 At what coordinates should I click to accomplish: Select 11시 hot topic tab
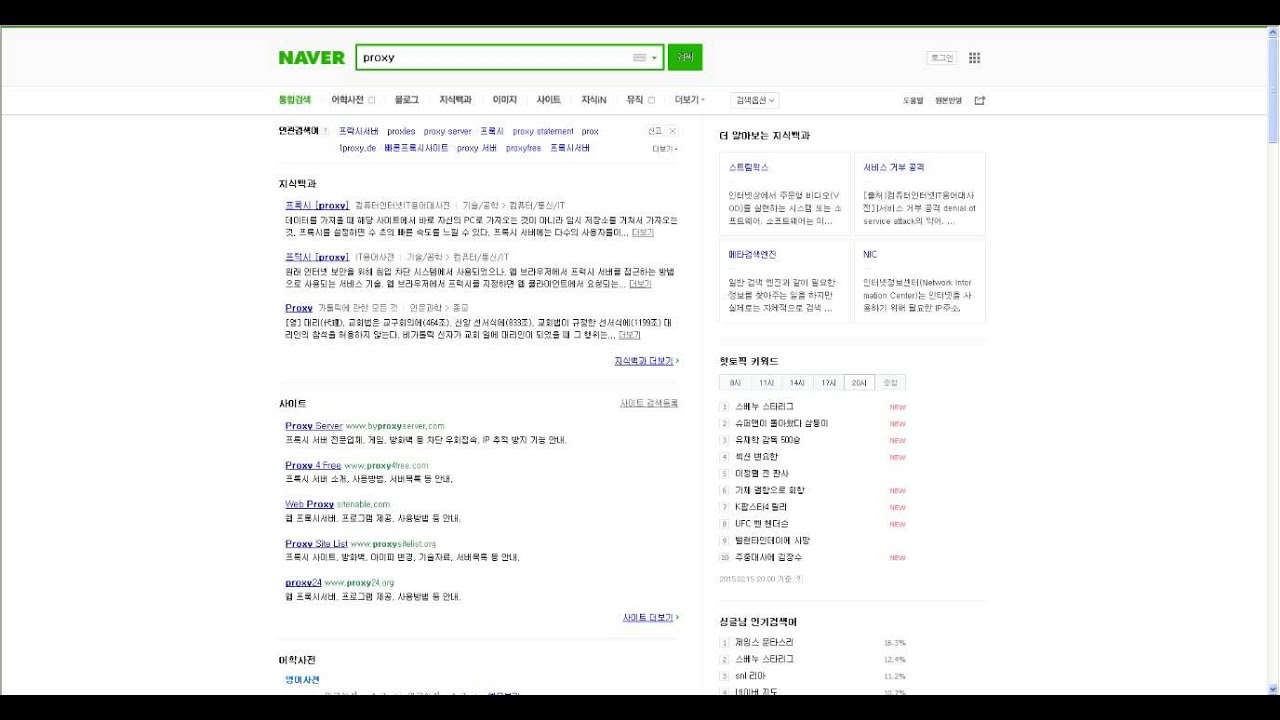pos(766,383)
